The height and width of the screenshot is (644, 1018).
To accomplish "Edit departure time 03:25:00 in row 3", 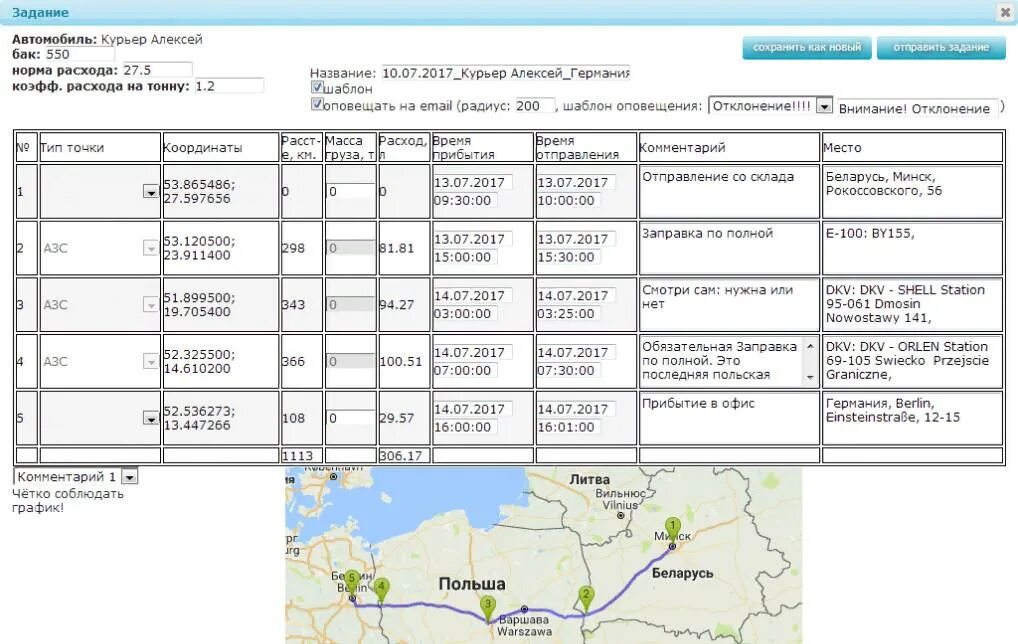I will point(569,314).
